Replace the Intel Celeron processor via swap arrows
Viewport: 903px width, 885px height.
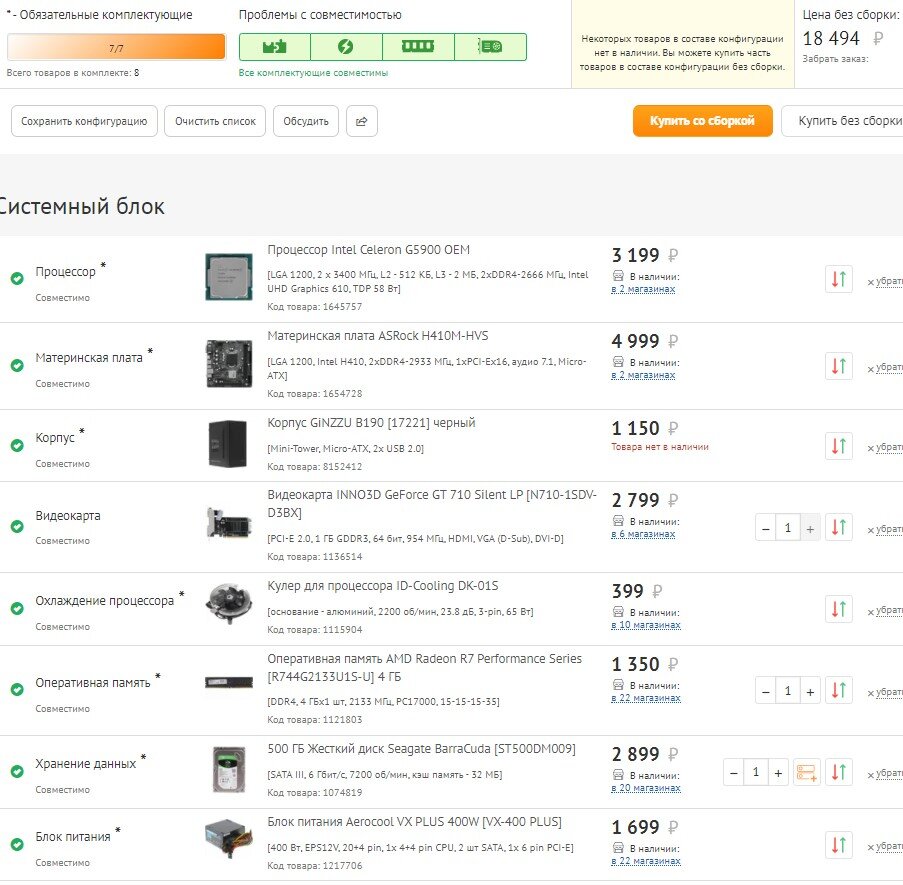point(838,279)
